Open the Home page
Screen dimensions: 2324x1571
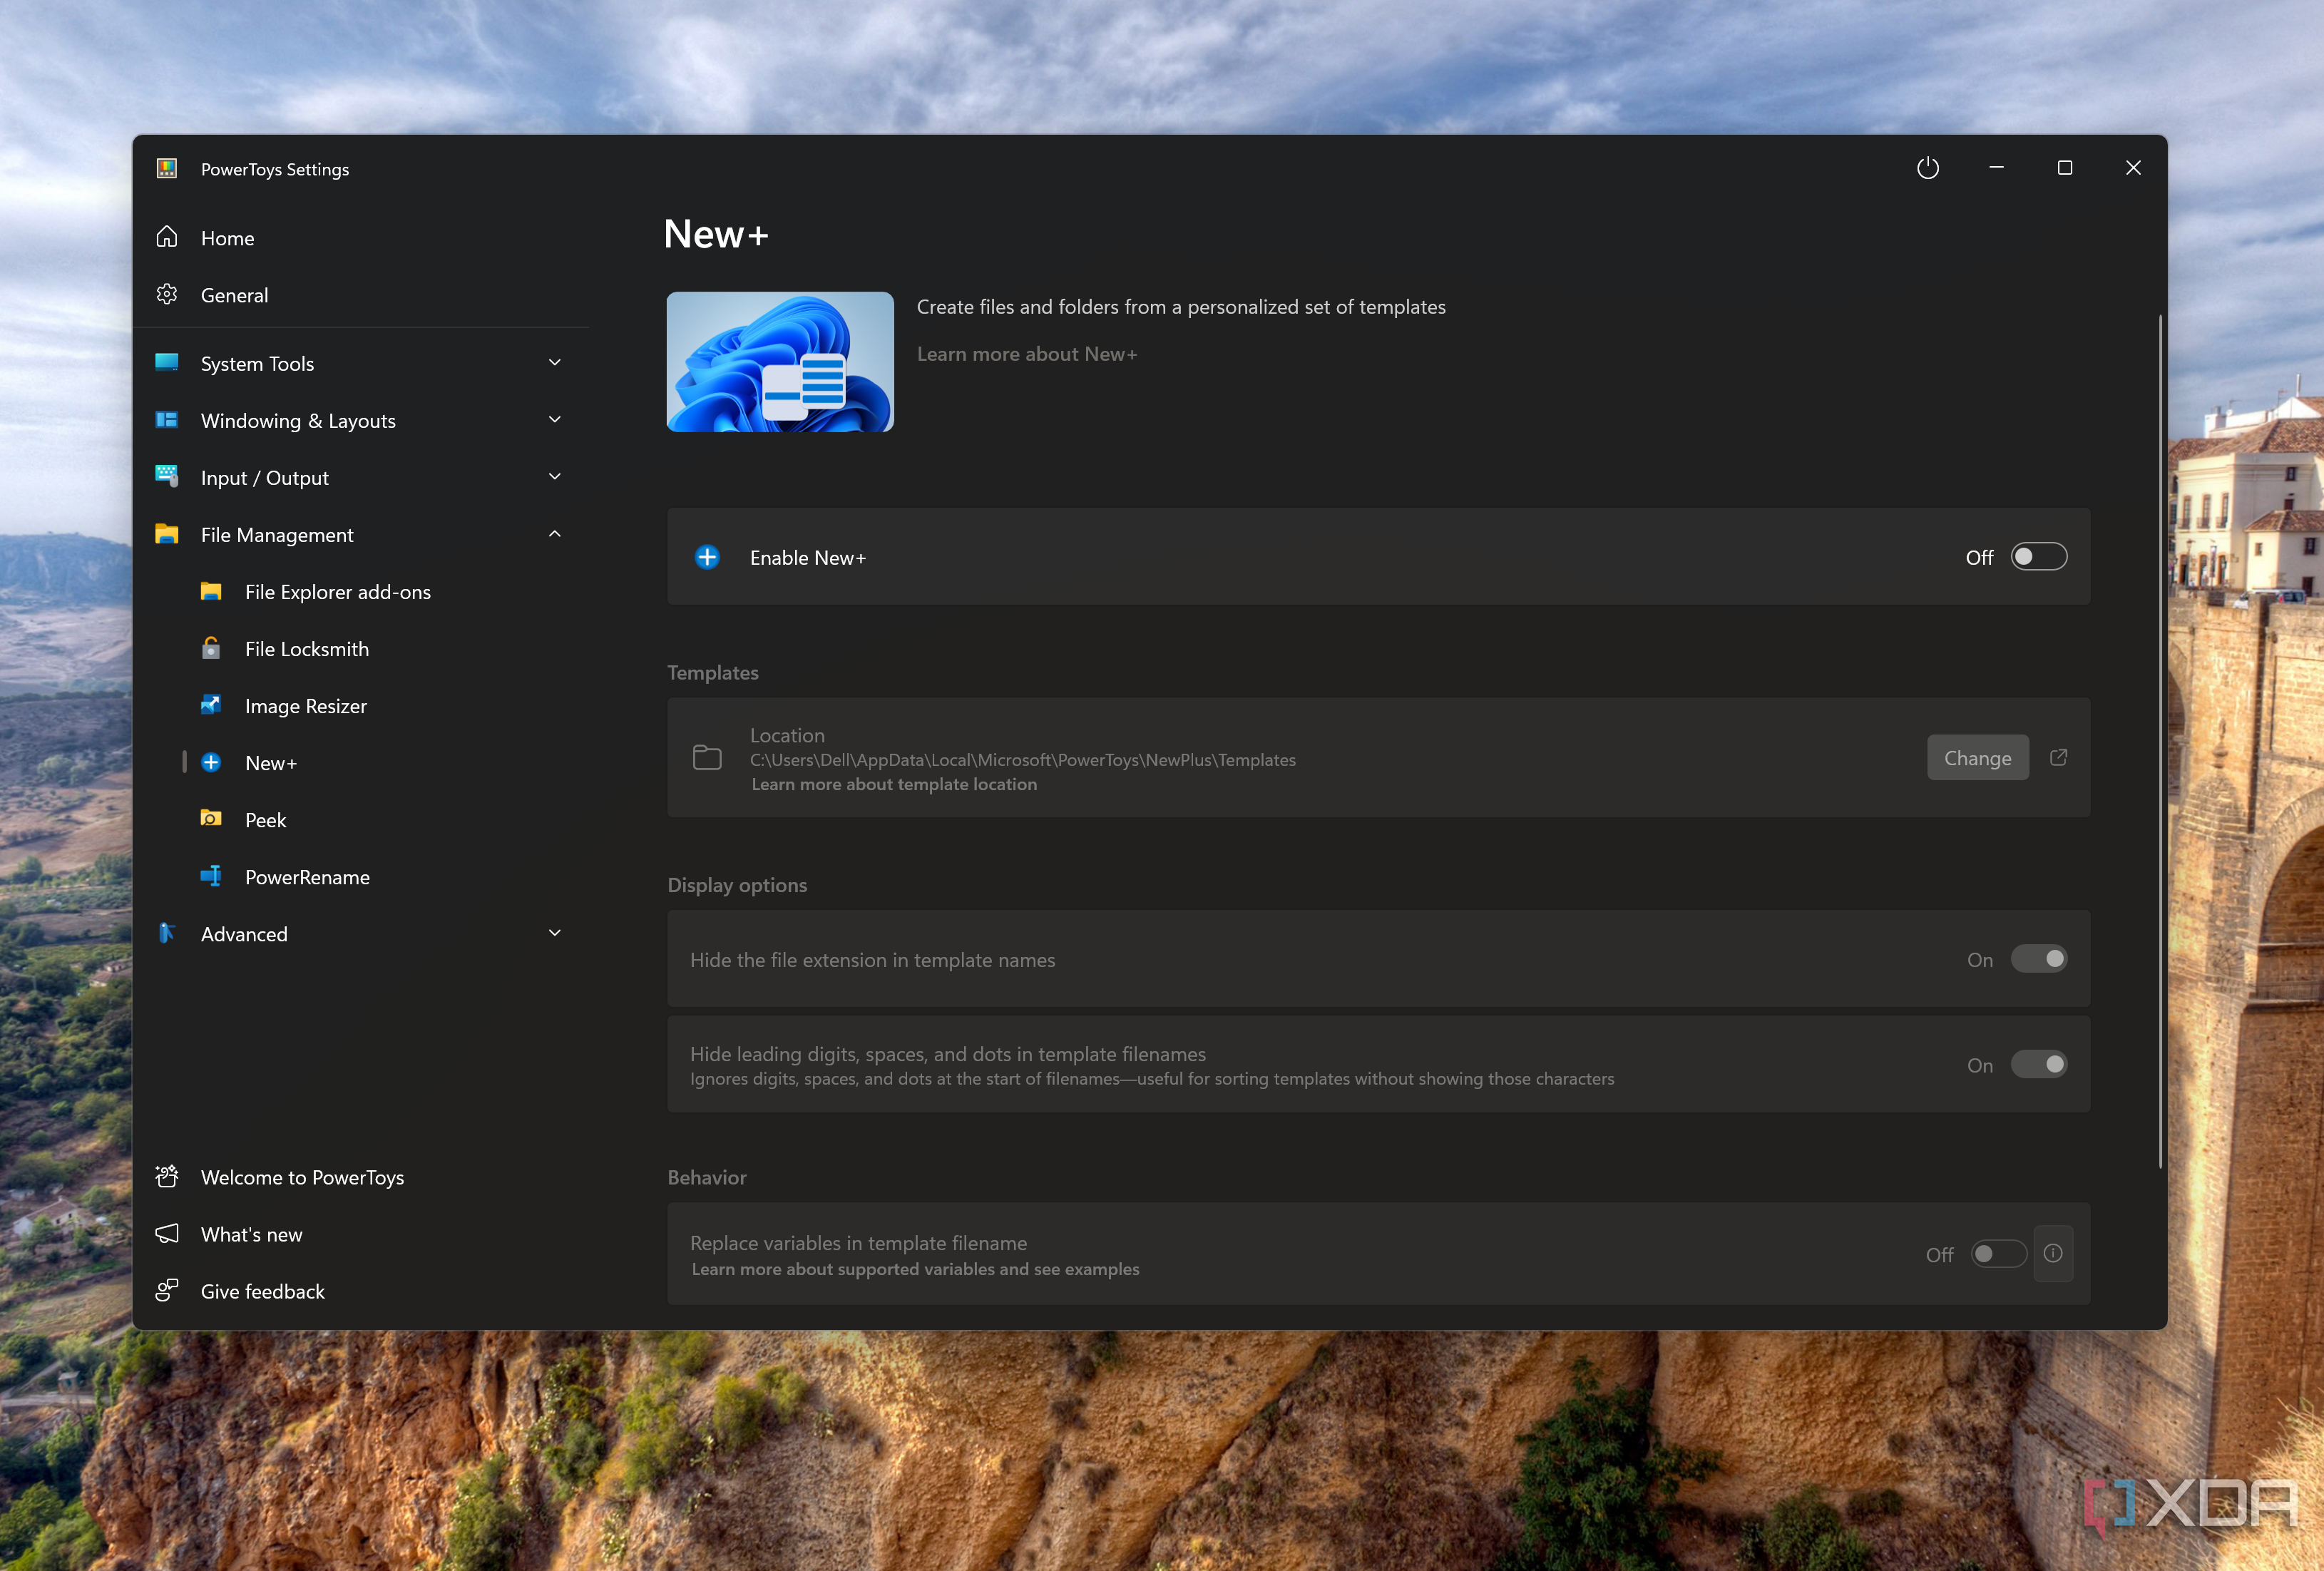[361, 238]
